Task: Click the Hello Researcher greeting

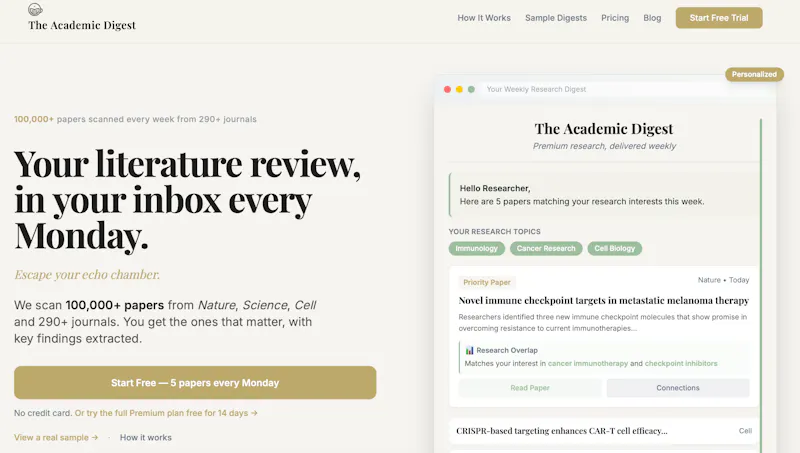Action: [494, 188]
